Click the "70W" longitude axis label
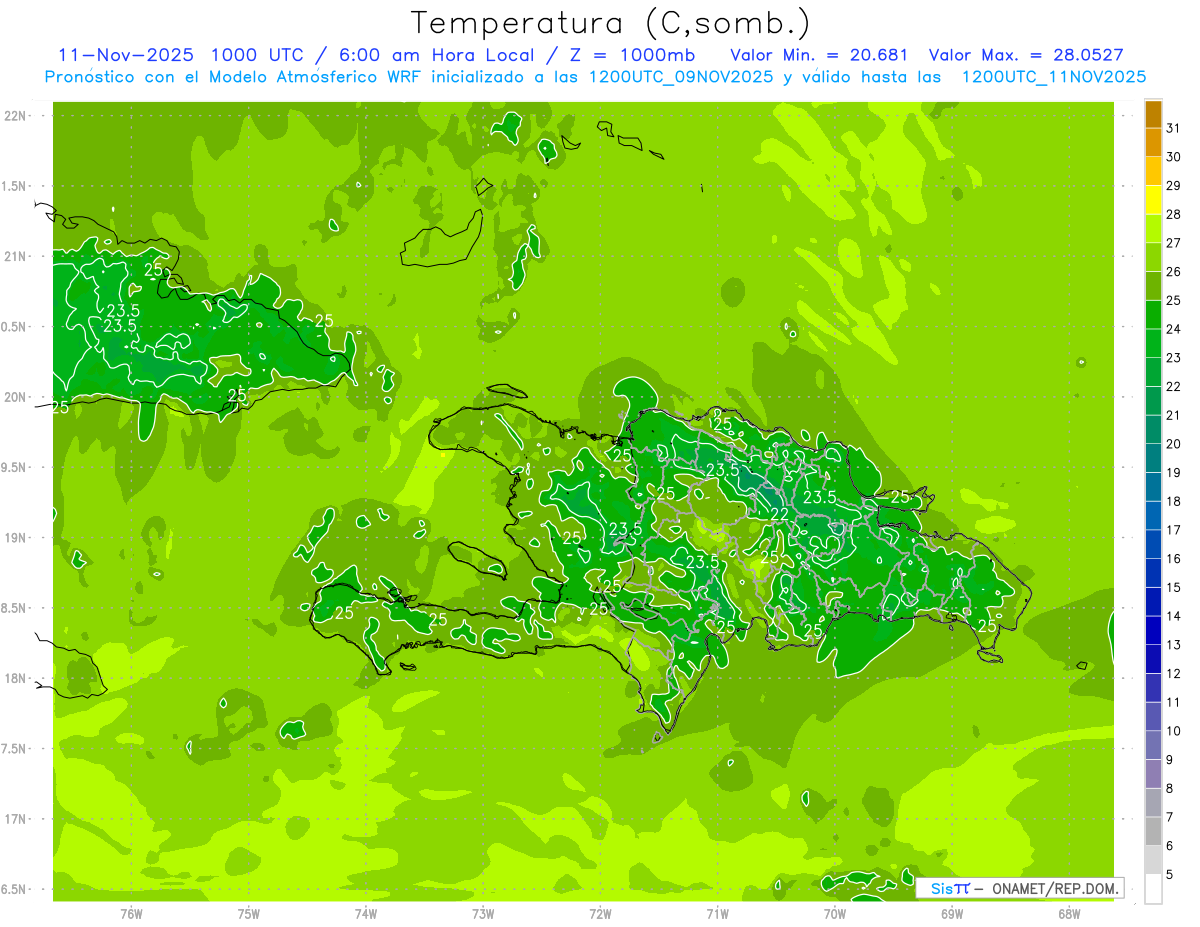This screenshot has width=1200, height=927. [x=835, y=914]
